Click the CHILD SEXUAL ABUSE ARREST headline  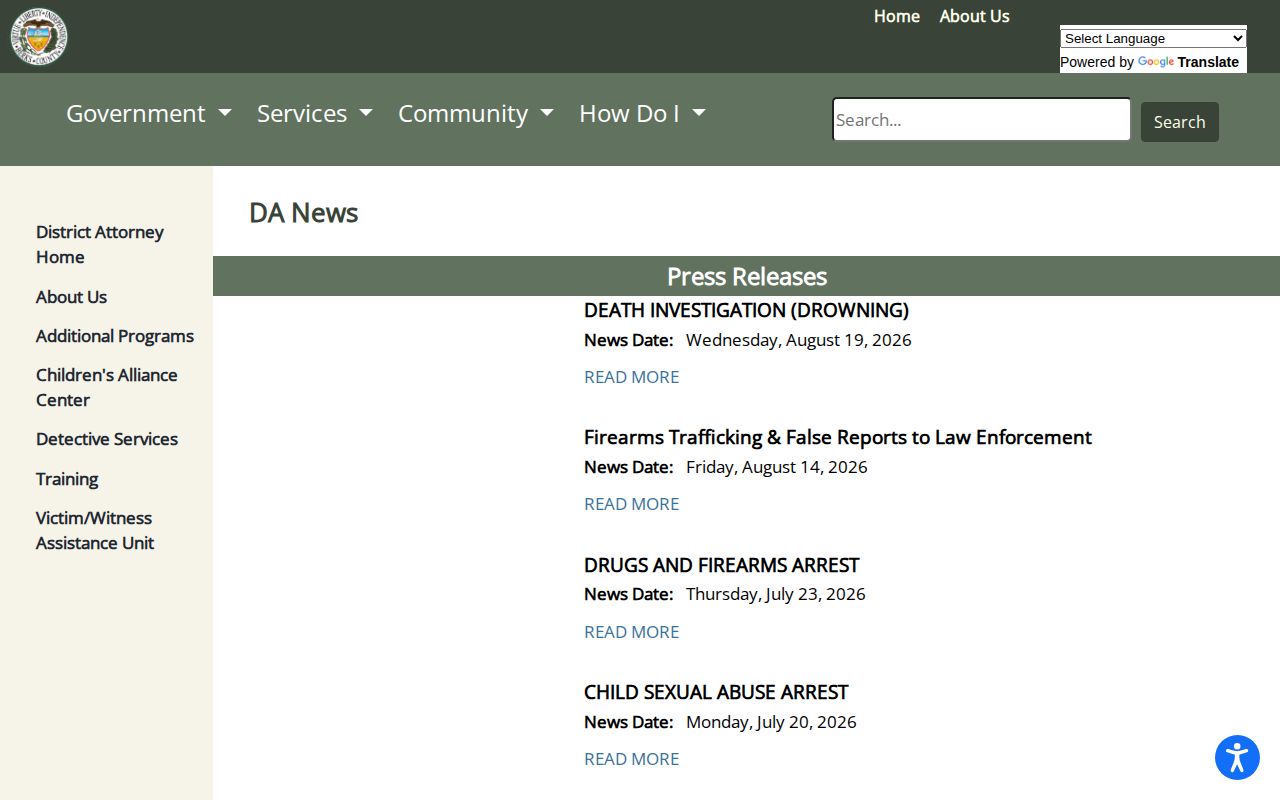716,692
